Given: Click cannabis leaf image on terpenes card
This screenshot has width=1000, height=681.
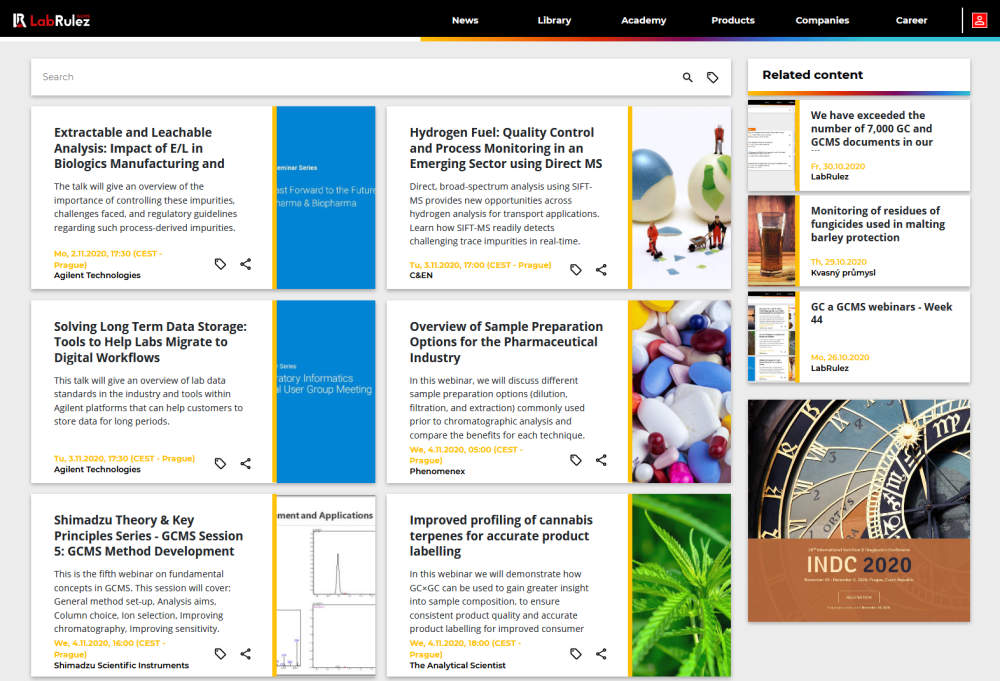Looking at the screenshot, I should point(681,585).
